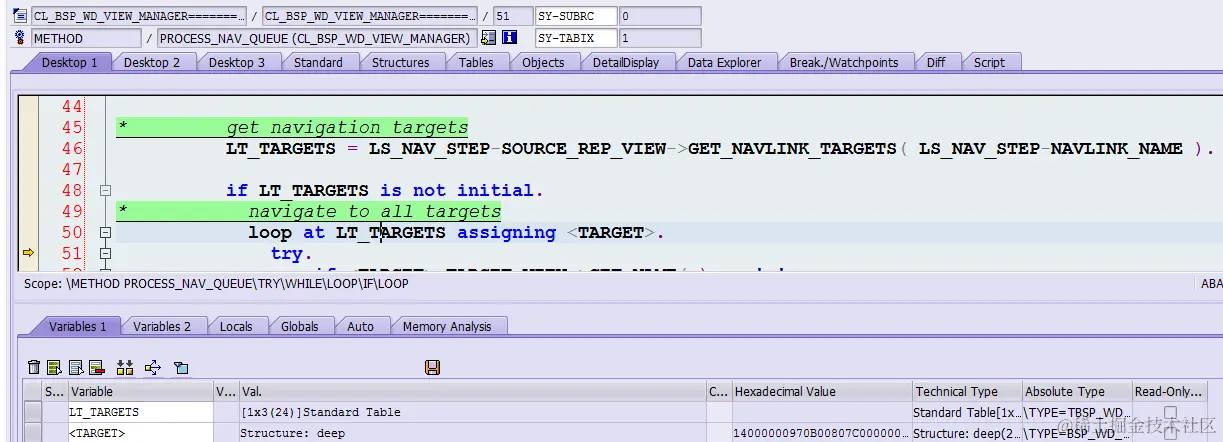Screen dimensions: 1223x442
Task: Click the Hexadecimal Value column header
Action: 822,391
